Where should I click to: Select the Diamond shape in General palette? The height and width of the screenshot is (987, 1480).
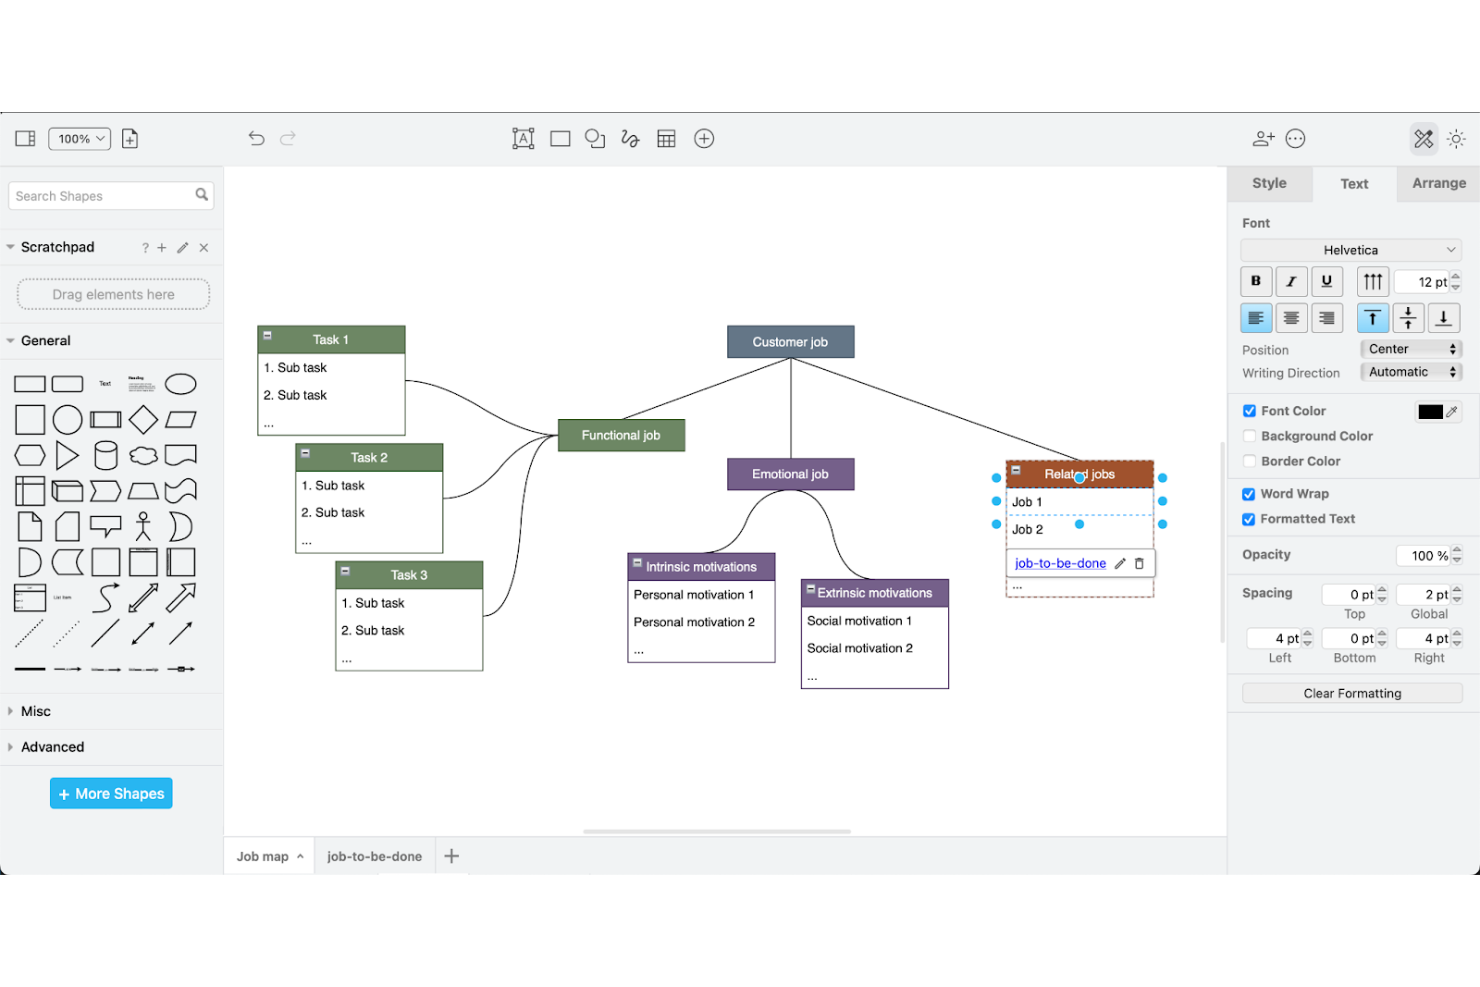(x=143, y=420)
